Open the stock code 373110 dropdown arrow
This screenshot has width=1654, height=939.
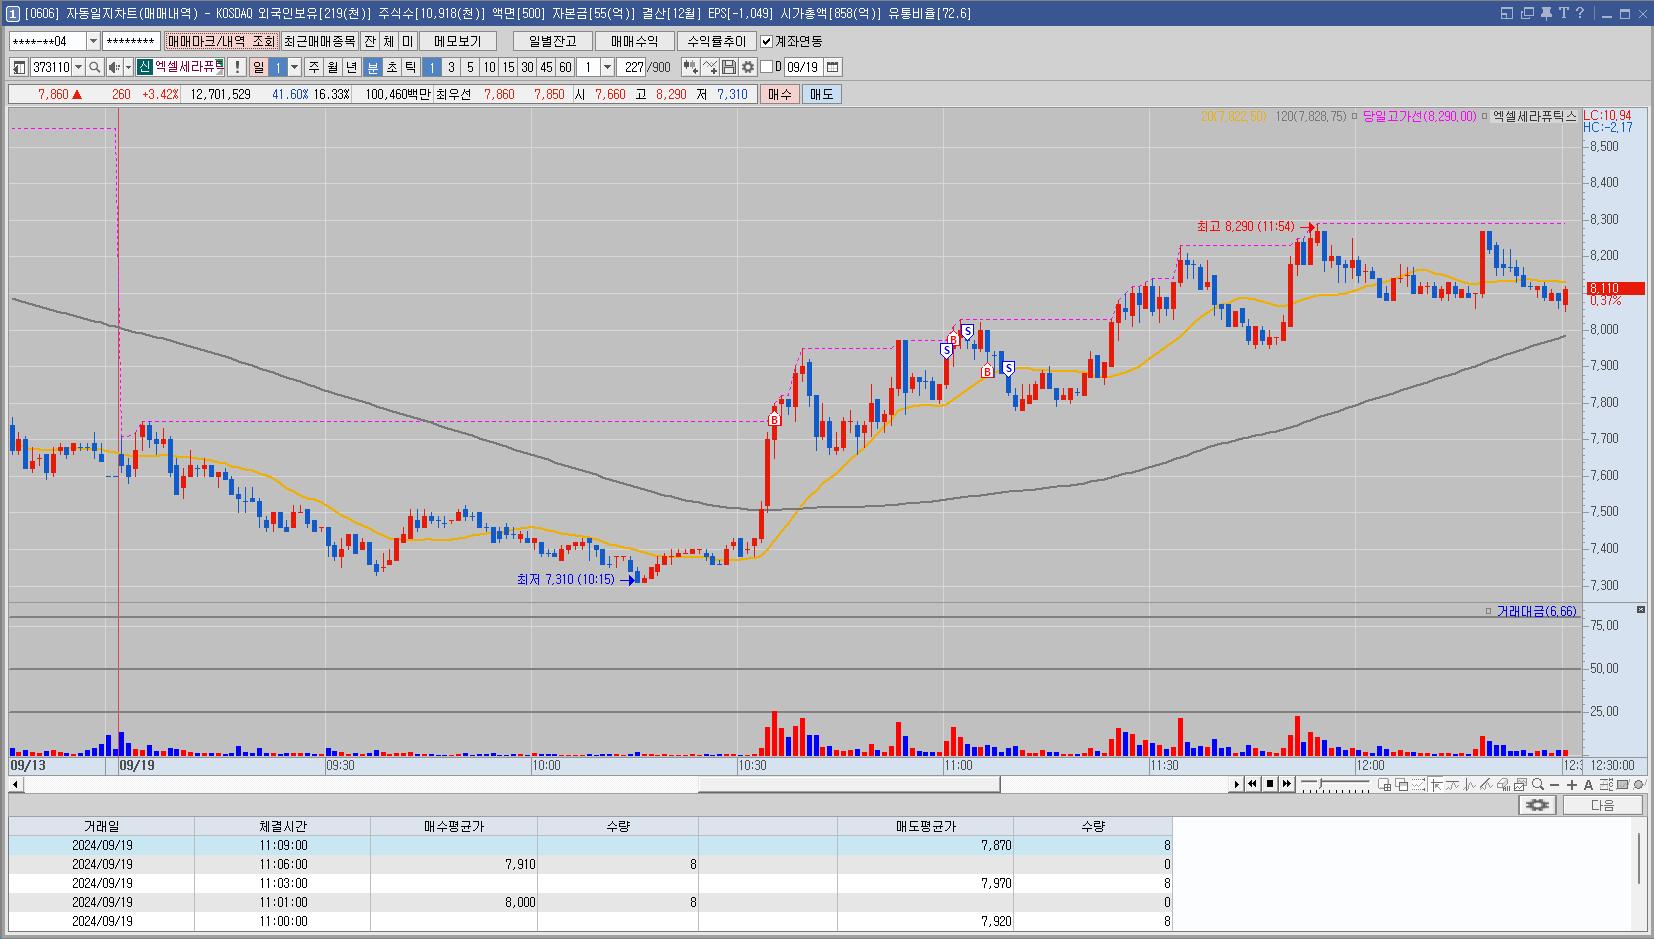point(78,67)
